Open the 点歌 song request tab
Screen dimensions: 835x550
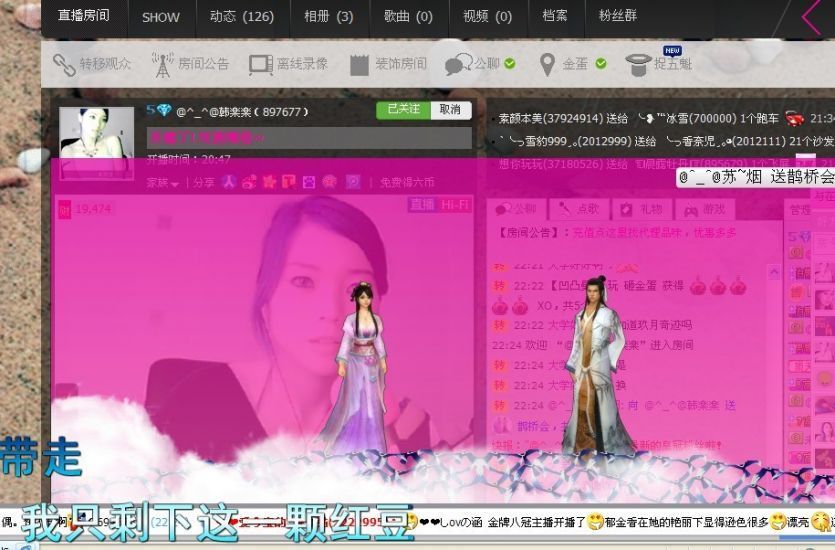pos(578,209)
